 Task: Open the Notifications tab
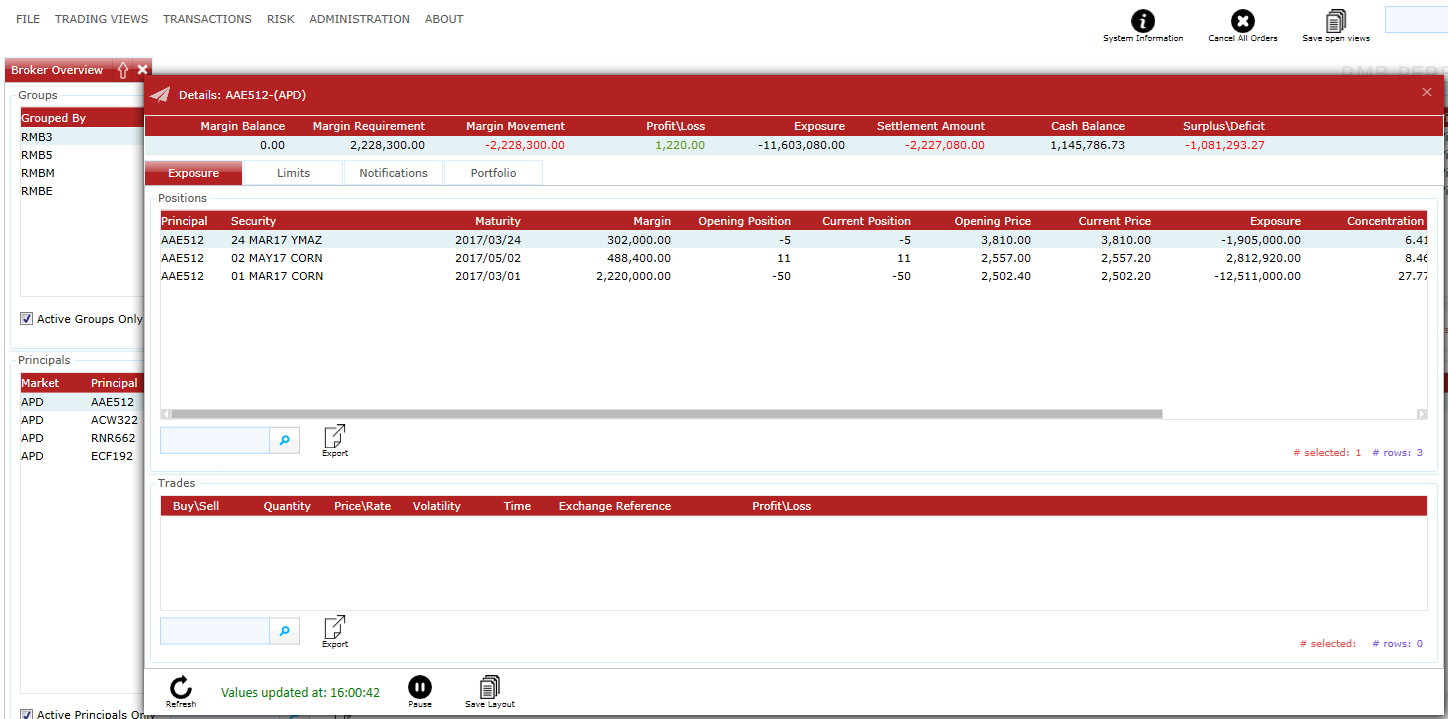point(393,173)
